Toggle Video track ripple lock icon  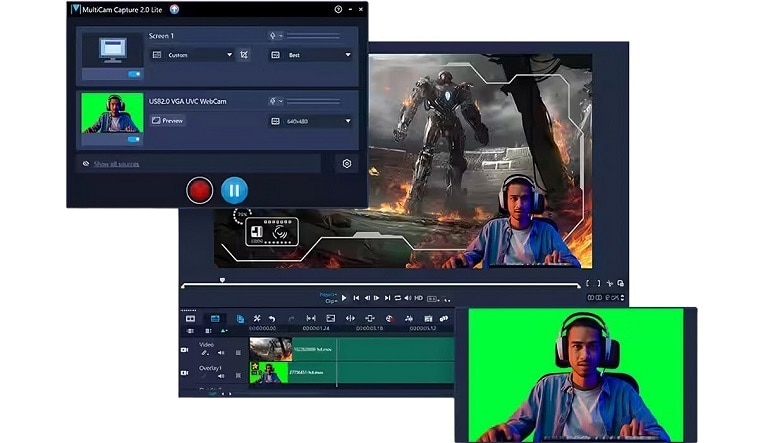tap(238, 353)
